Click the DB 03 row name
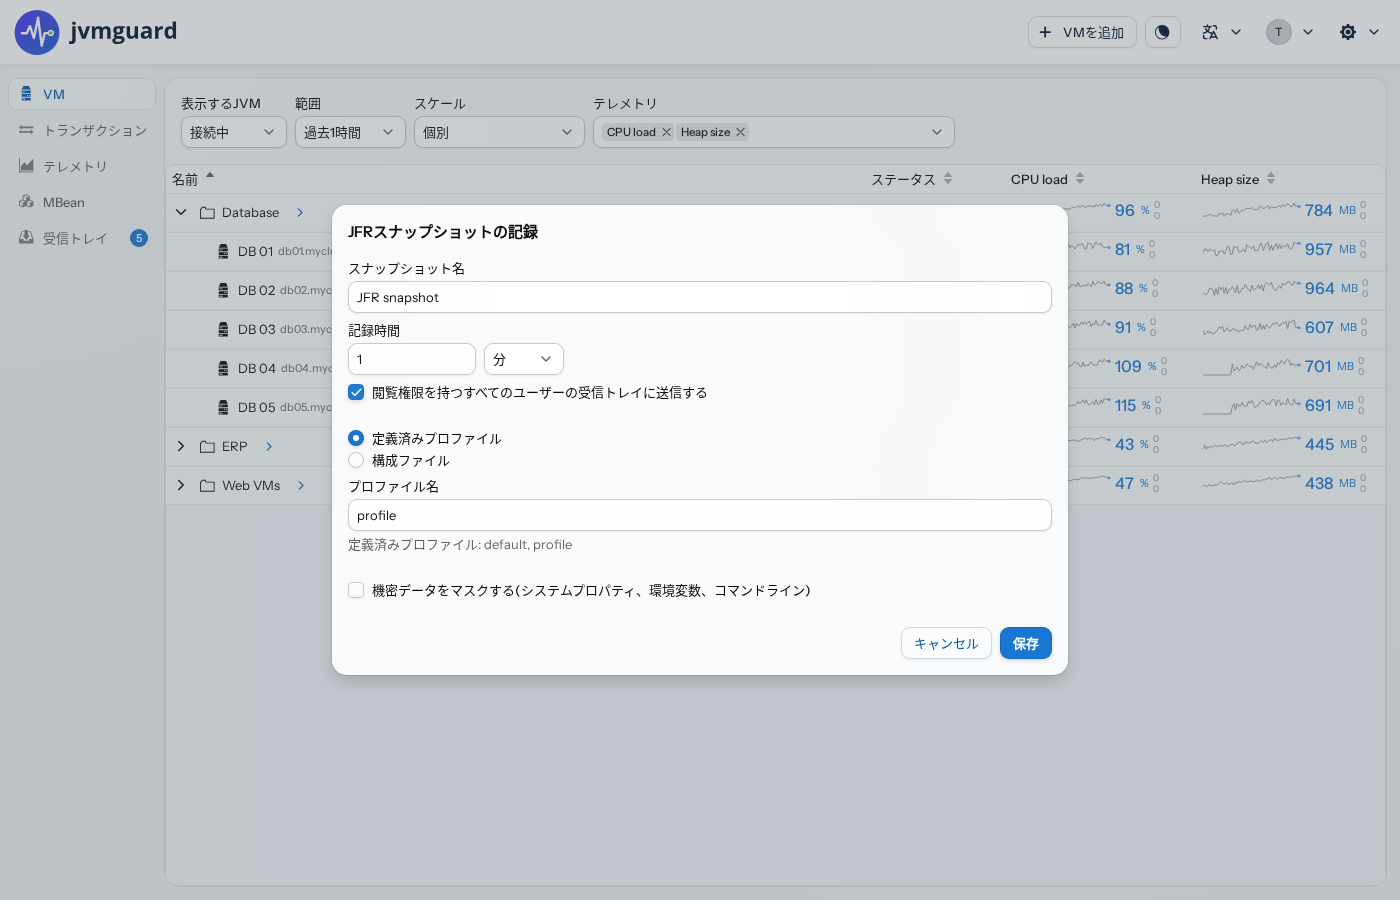Screen dimensions: 1400x900 (x=256, y=330)
